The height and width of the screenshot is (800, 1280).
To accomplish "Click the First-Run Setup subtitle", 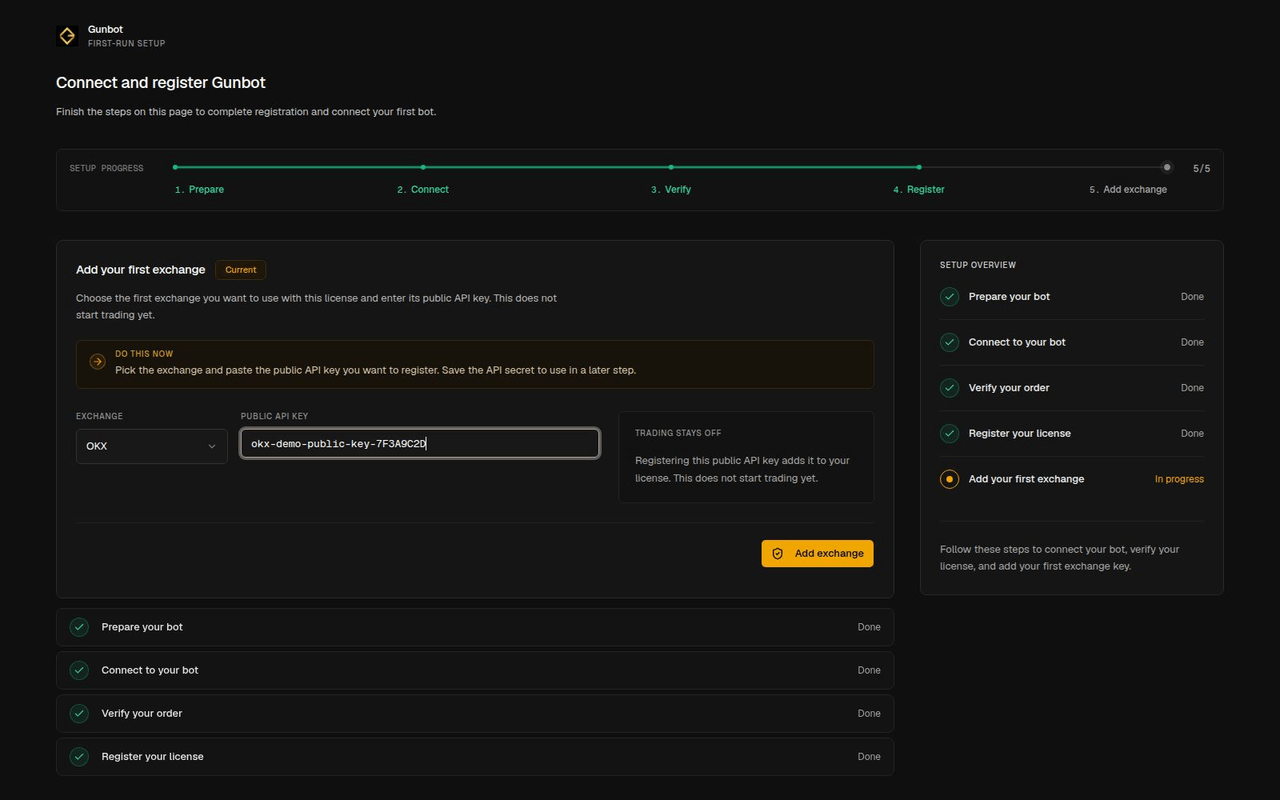I will (126, 44).
